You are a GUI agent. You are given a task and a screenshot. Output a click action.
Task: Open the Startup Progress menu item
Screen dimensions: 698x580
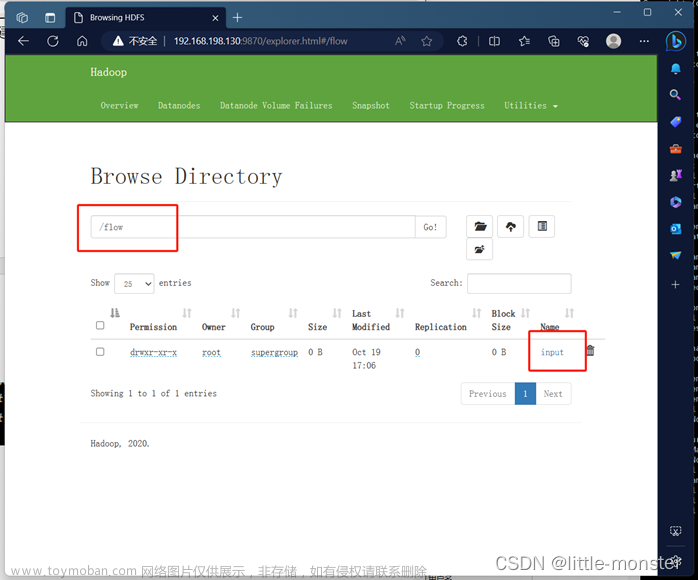(447, 105)
